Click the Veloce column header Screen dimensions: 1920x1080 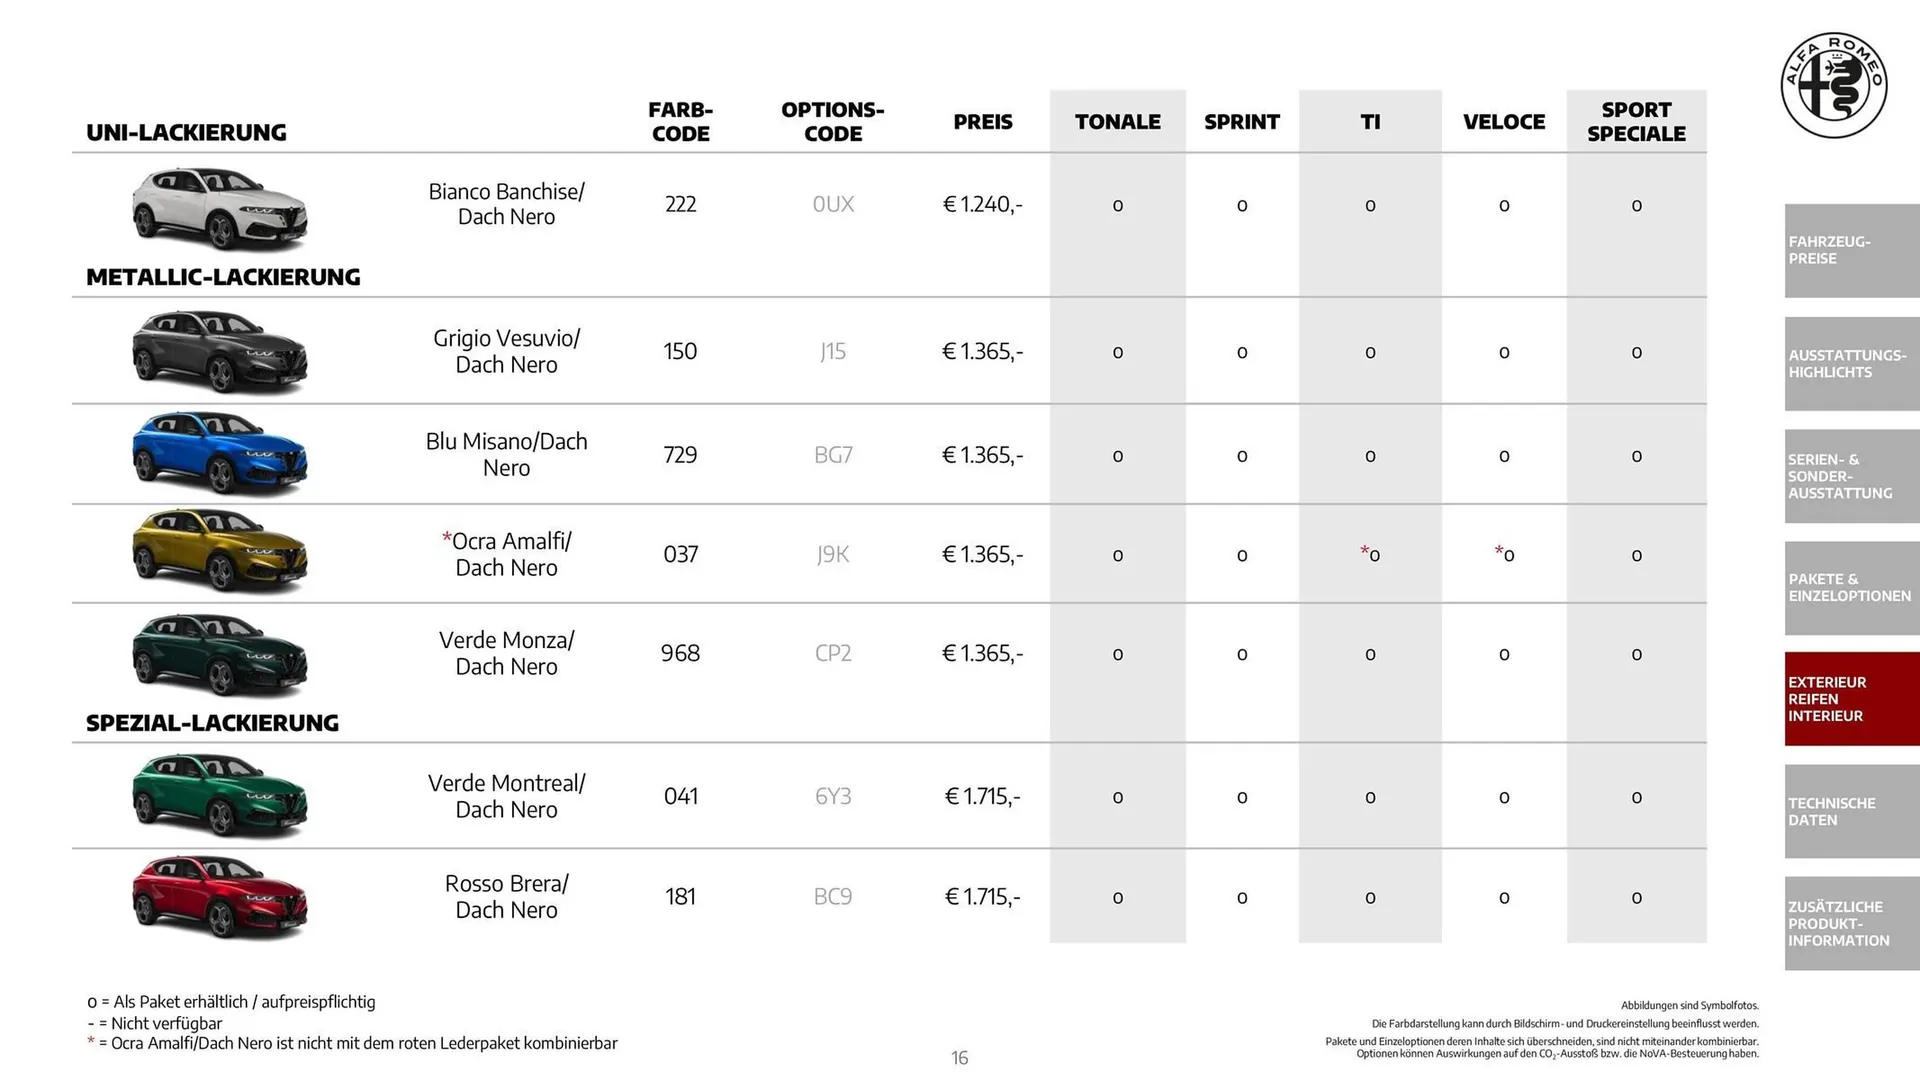click(x=1503, y=122)
